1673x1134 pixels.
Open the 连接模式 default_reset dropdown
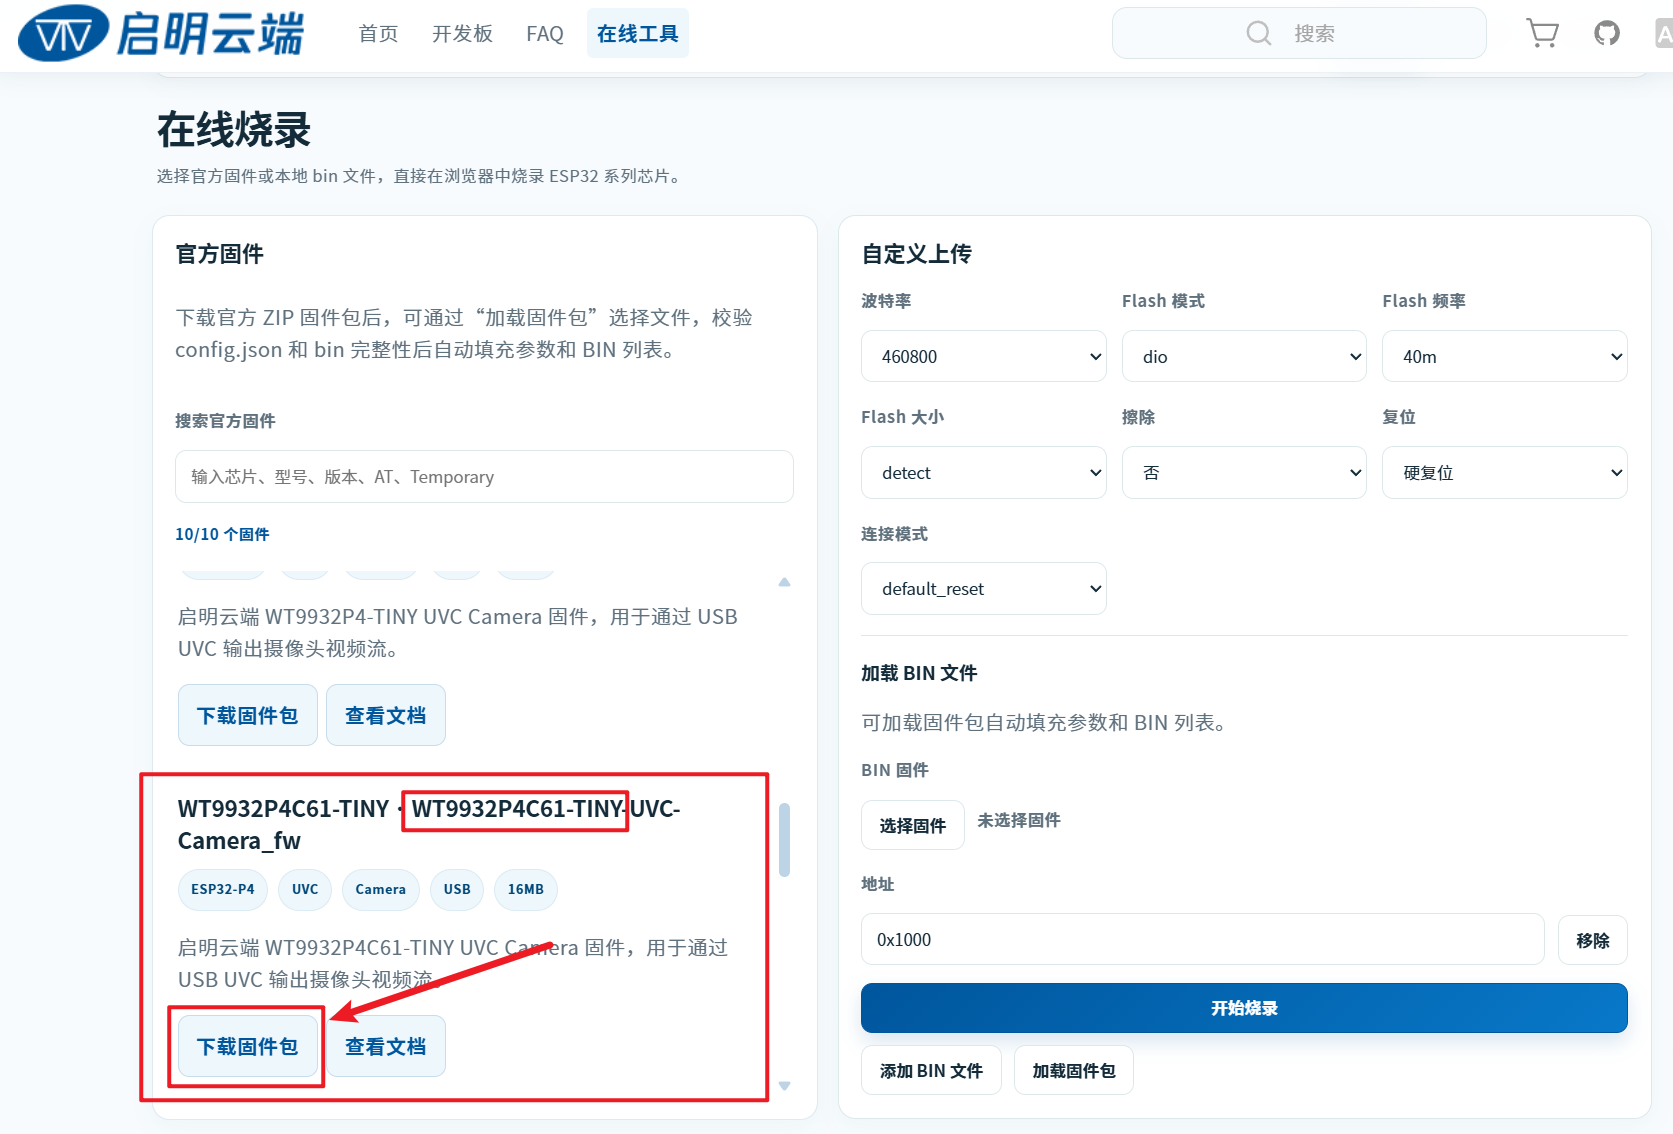[984, 588]
